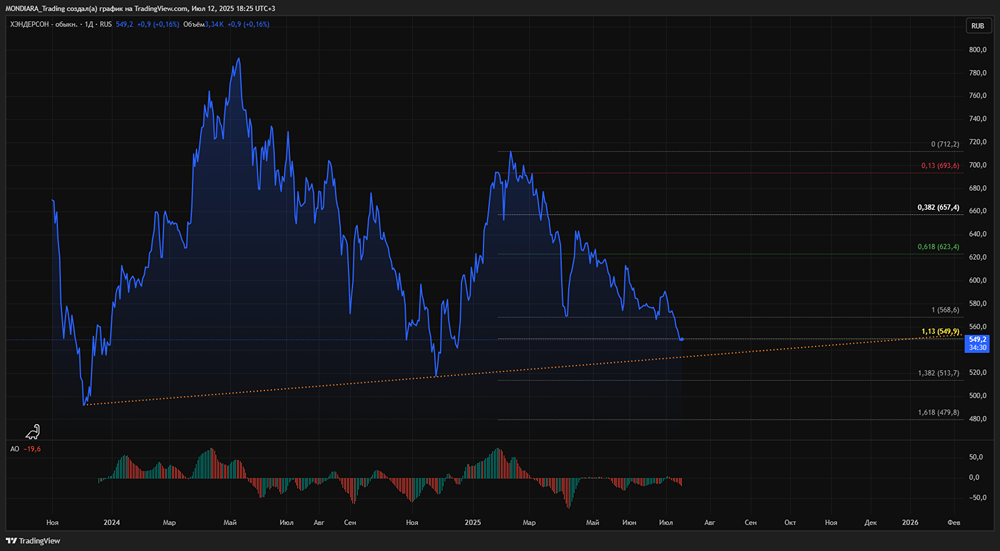Click the 800,0 mark on price scale
Viewport: 1000px width, 551px height.
[x=976, y=50]
